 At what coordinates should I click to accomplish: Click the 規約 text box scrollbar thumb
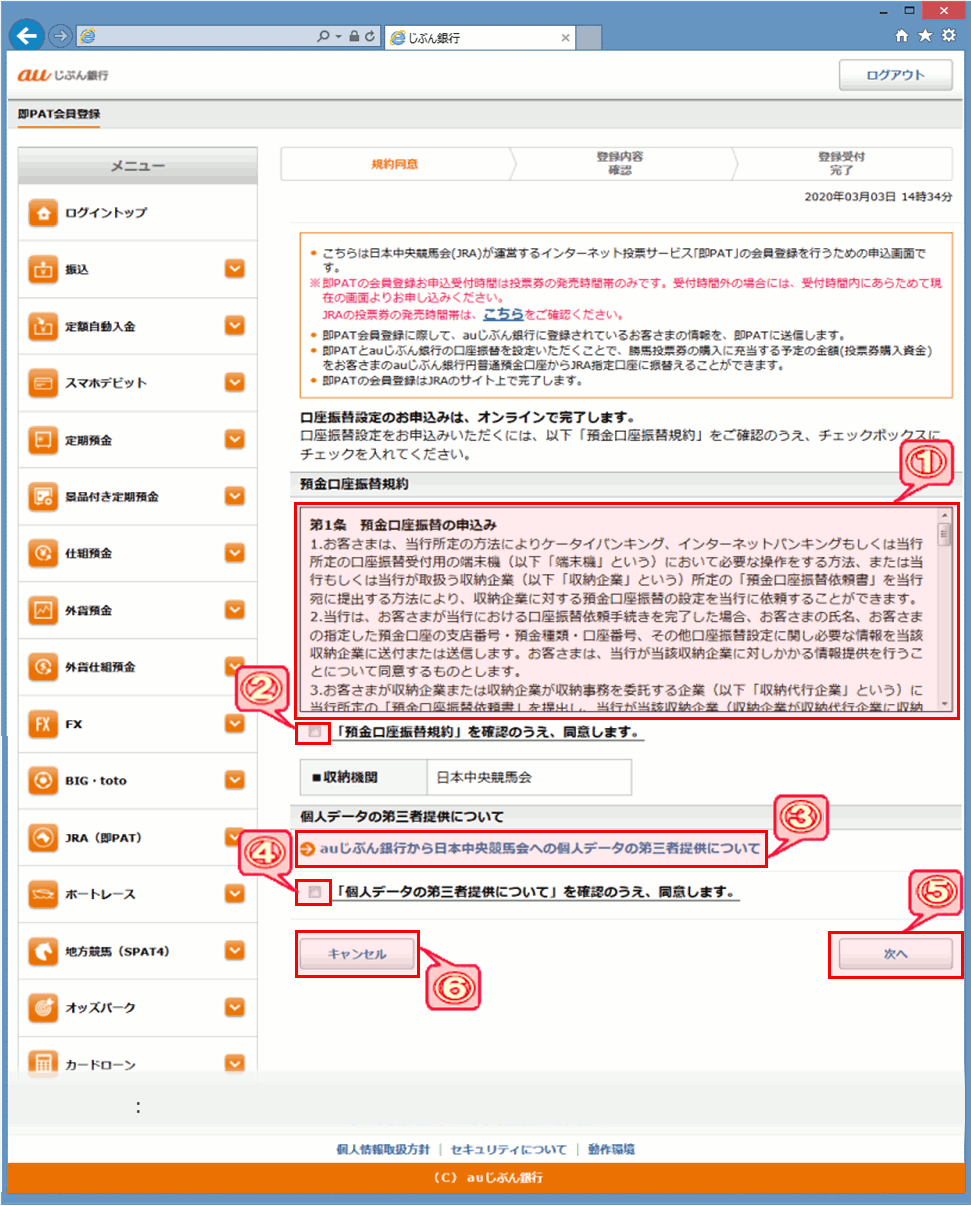click(x=943, y=536)
